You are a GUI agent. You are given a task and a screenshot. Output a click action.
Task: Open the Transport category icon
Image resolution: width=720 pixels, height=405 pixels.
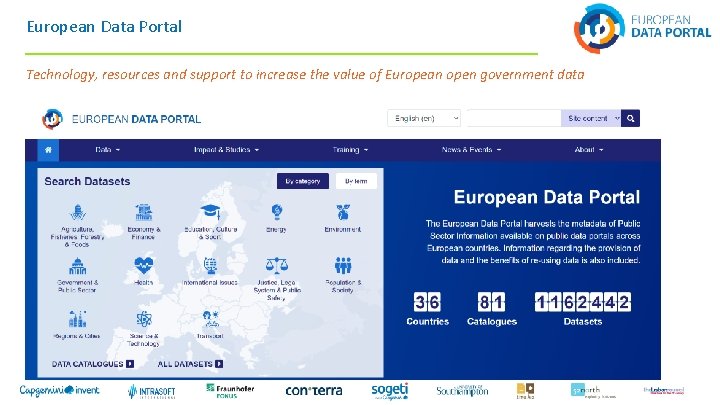click(x=211, y=319)
